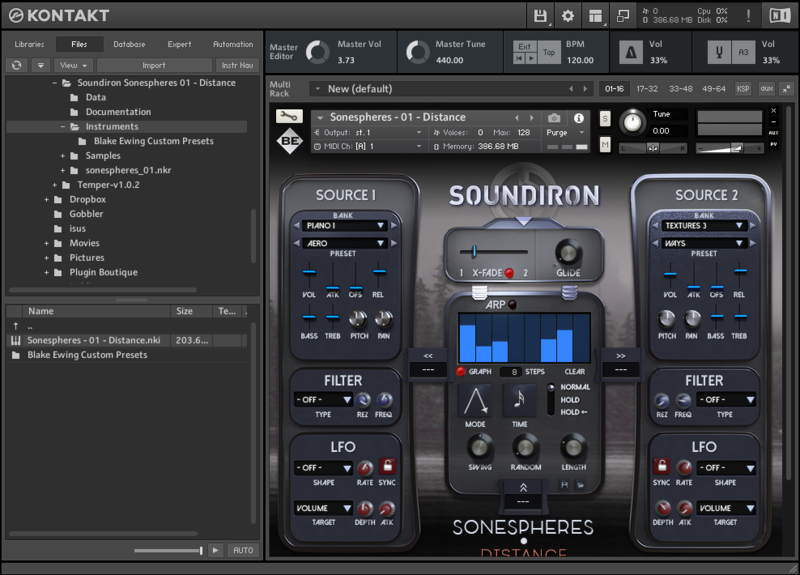Open the instrument info icon
The image size is (800, 575).
tap(578, 118)
